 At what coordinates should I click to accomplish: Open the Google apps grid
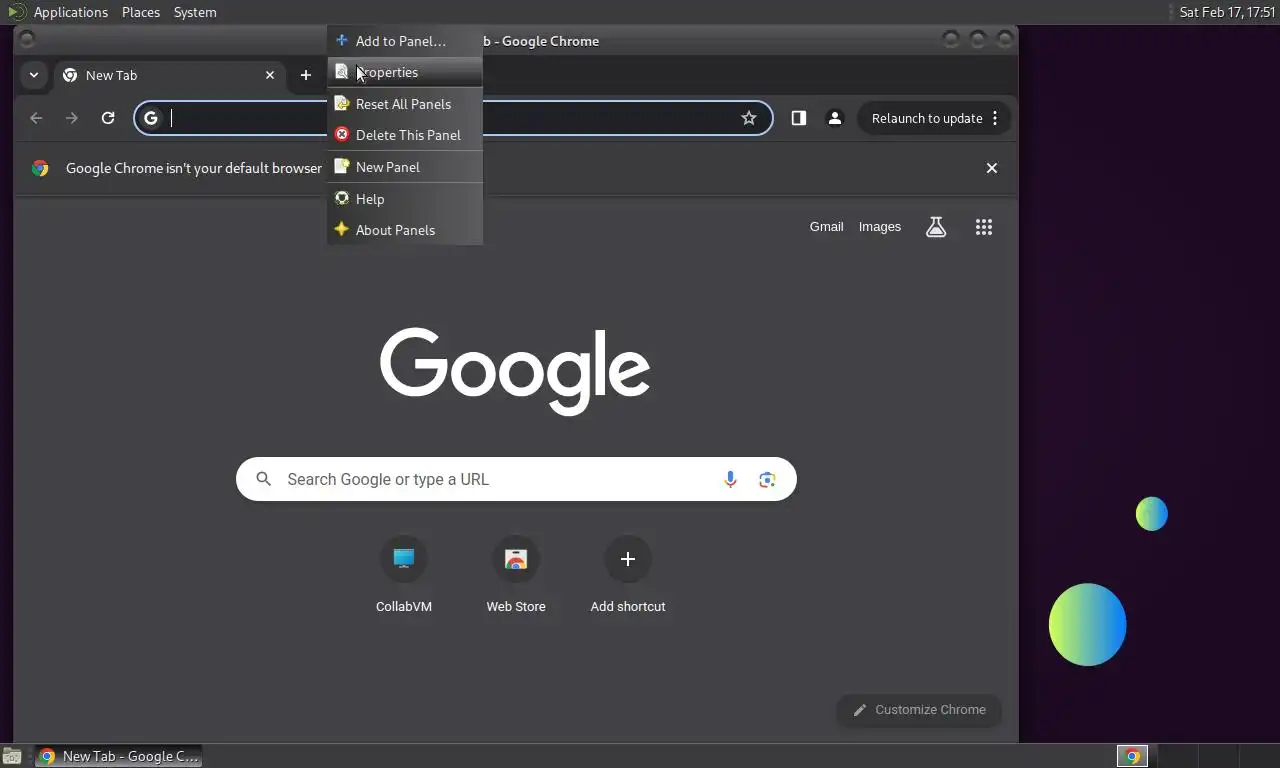pyautogui.click(x=984, y=227)
